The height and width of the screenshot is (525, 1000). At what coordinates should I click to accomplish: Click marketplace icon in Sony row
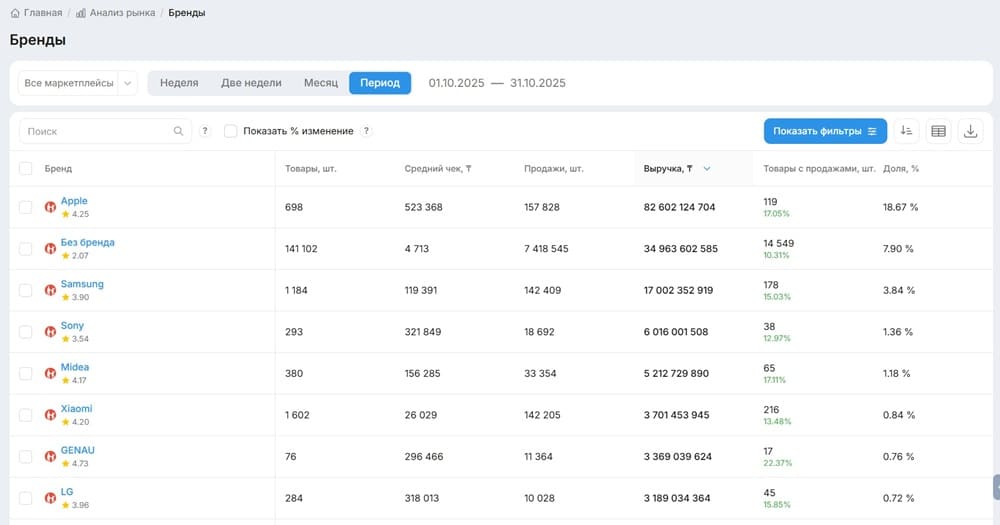pos(50,331)
